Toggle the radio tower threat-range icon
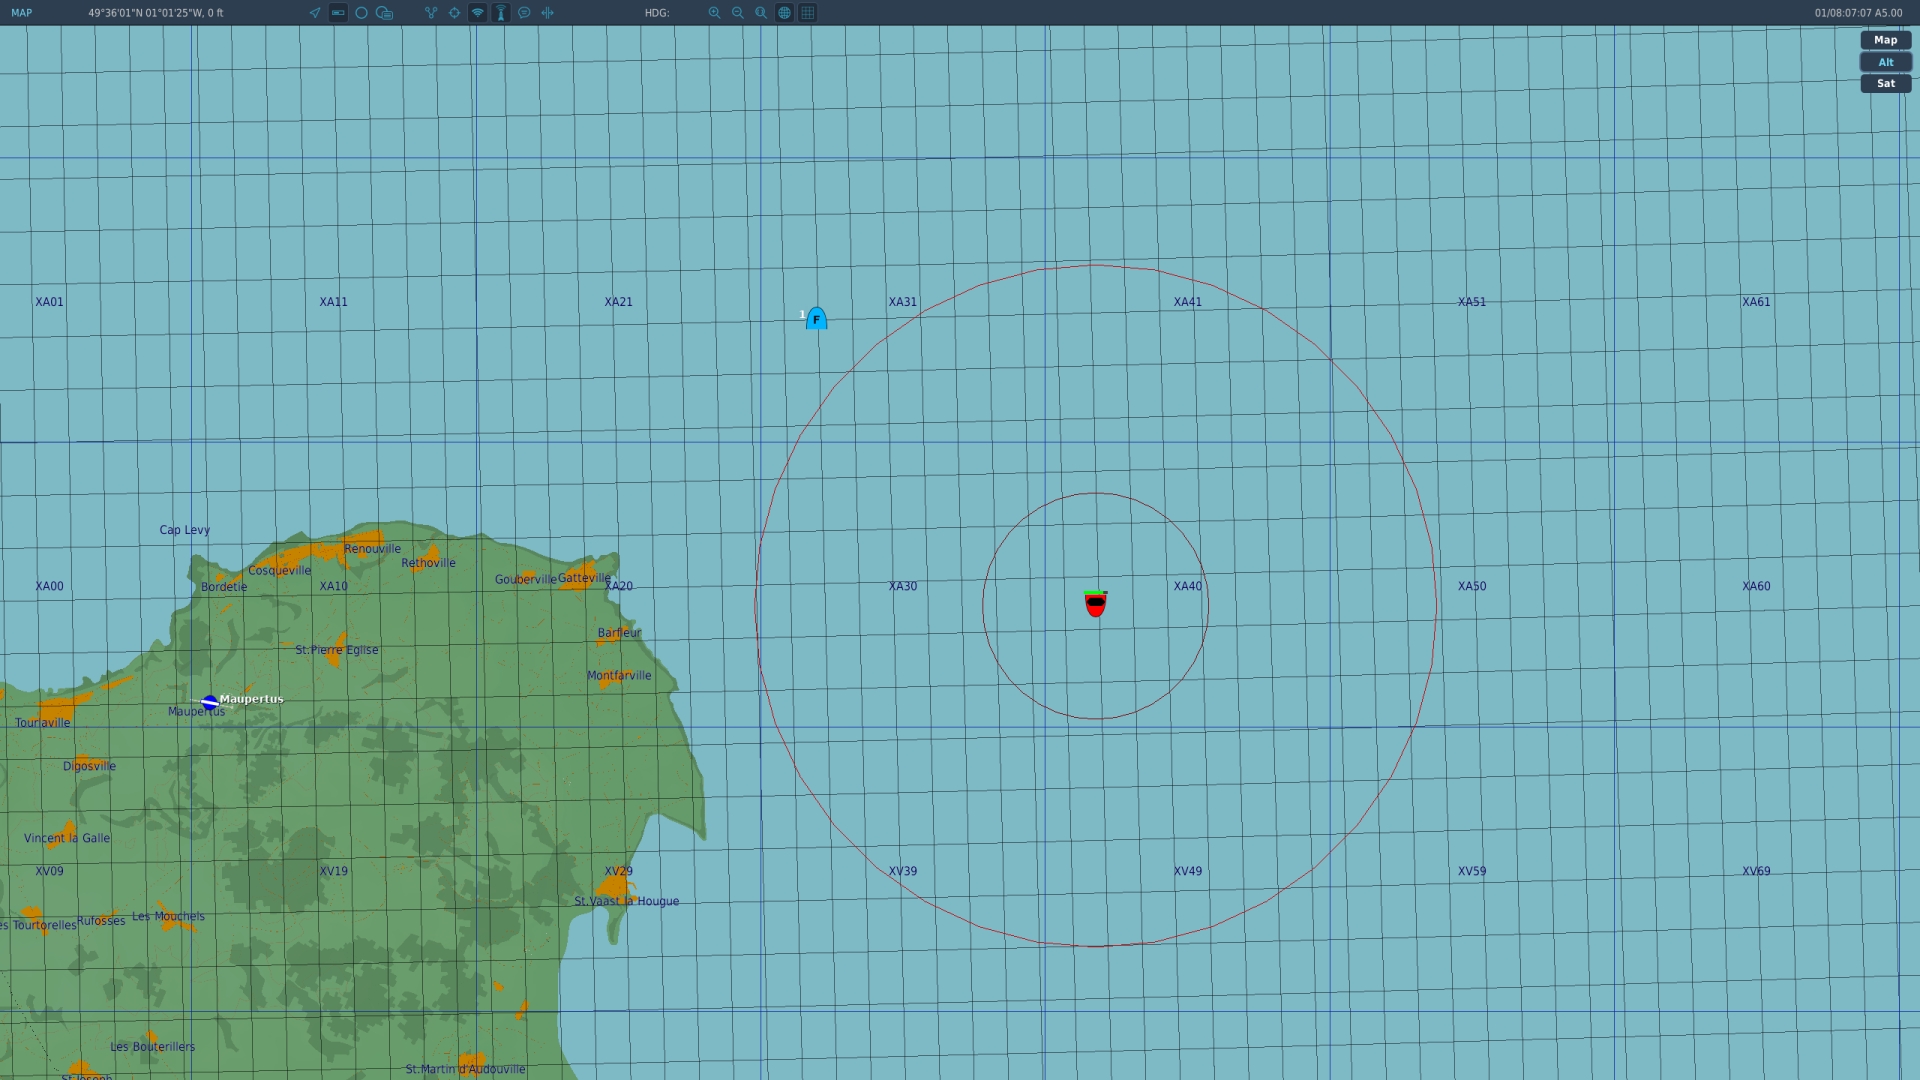The image size is (1920, 1080). 501,13
